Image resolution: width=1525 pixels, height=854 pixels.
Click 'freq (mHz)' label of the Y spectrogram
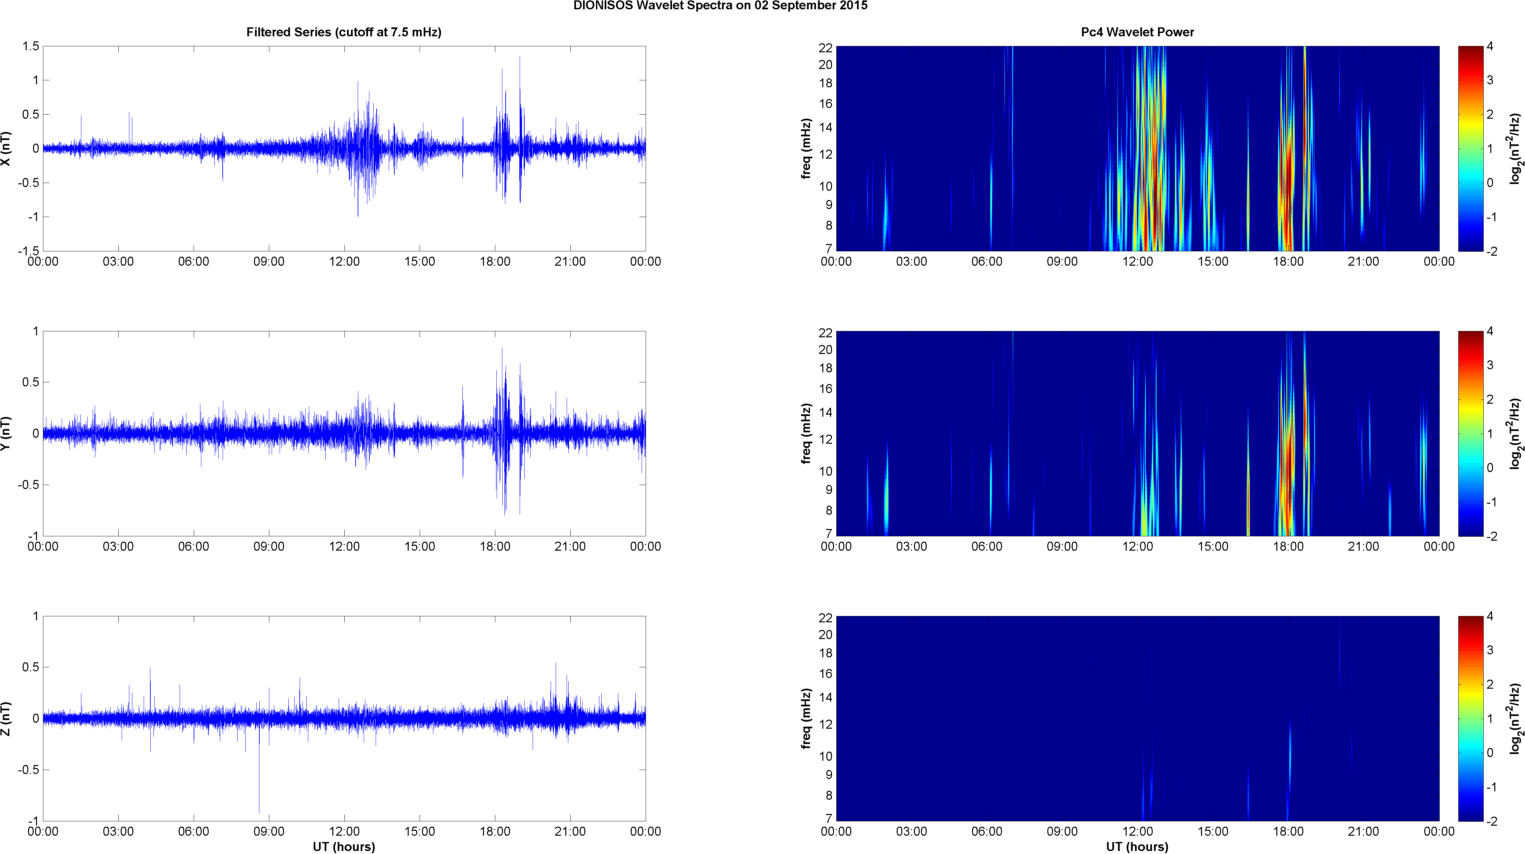pyautogui.click(x=806, y=433)
